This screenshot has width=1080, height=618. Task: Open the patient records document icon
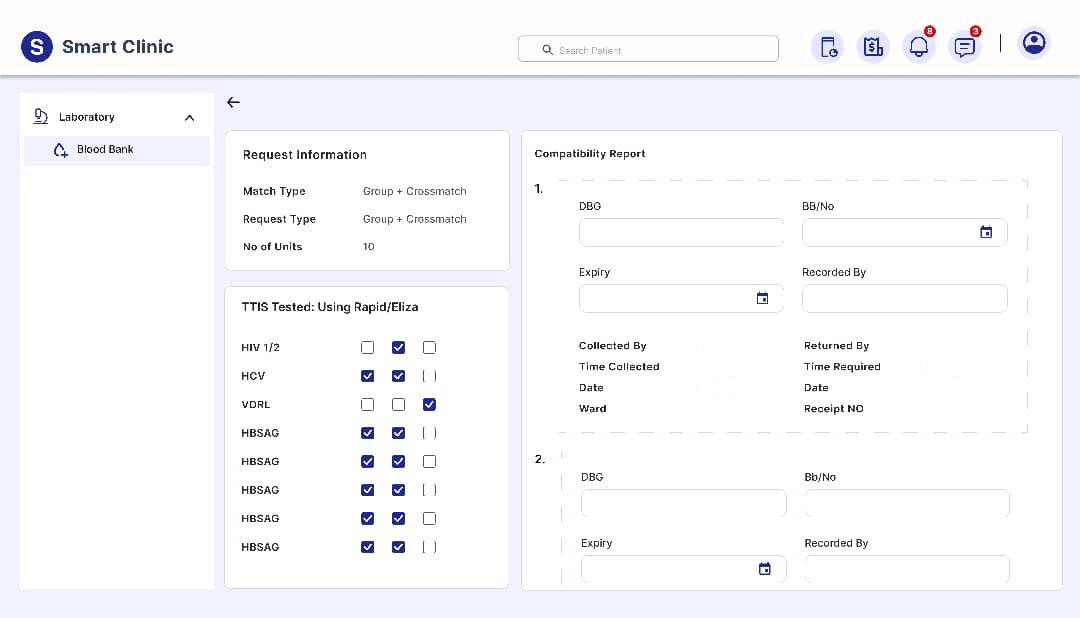coord(828,47)
